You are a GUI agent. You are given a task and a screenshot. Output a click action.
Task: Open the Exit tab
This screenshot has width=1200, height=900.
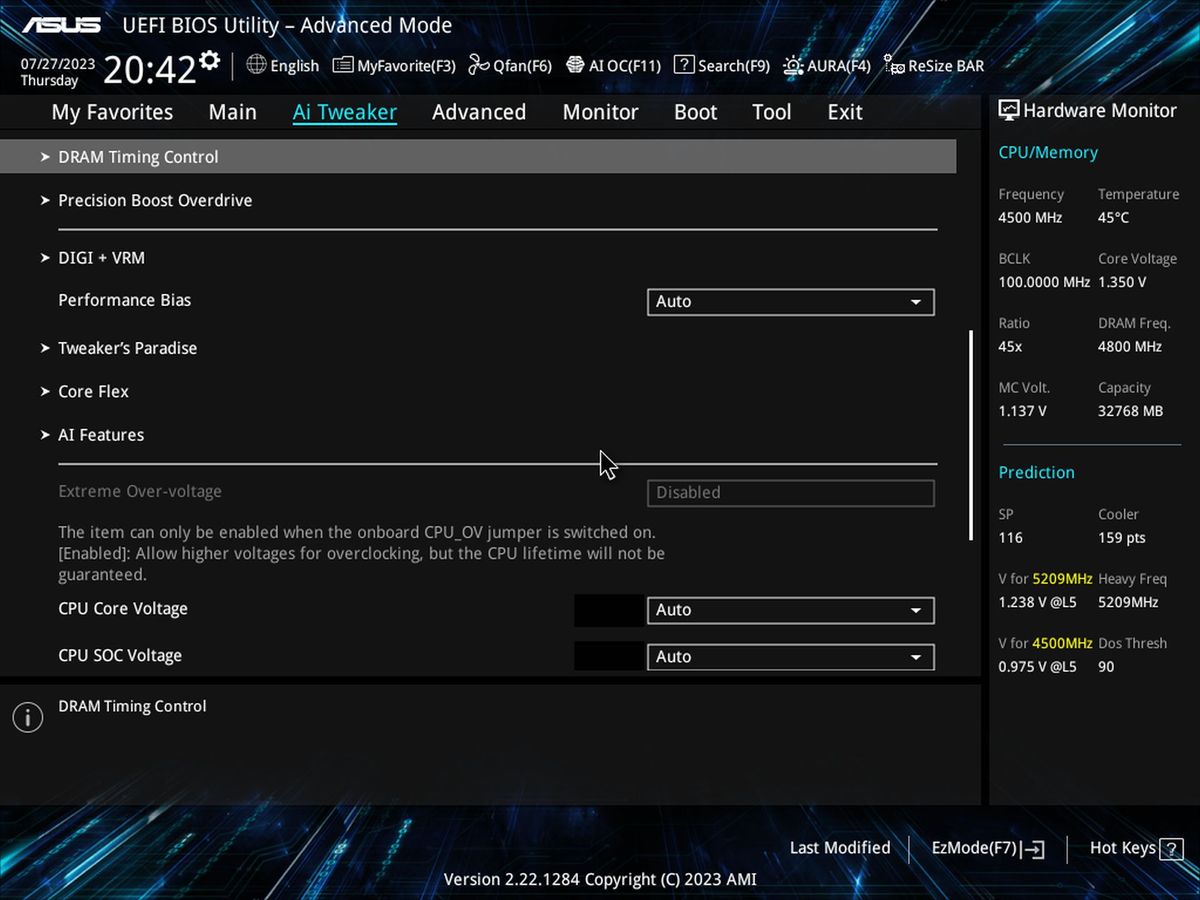point(844,112)
